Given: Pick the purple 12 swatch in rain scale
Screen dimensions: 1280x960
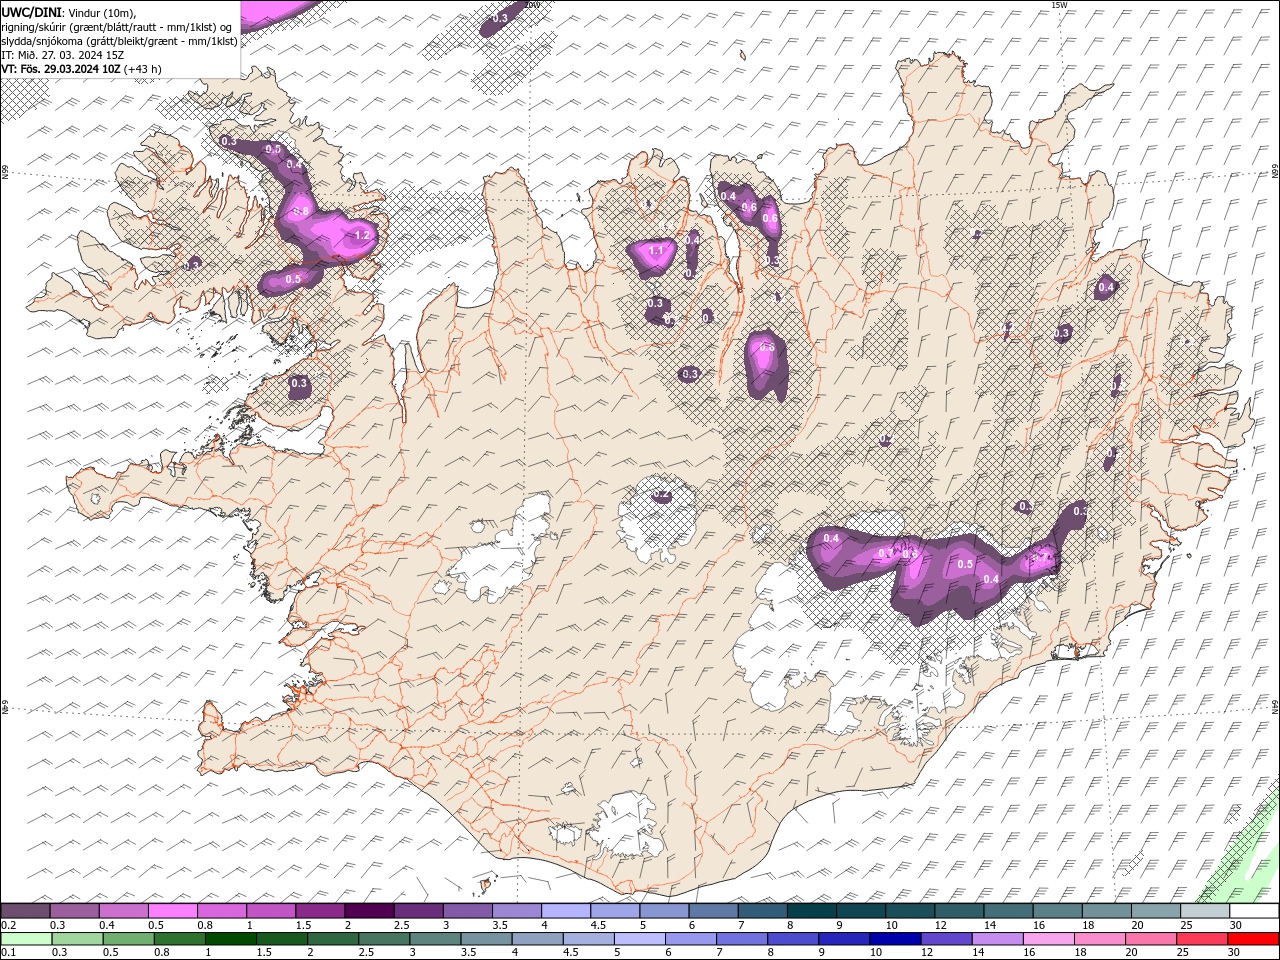Looking at the screenshot, I should (947, 939).
